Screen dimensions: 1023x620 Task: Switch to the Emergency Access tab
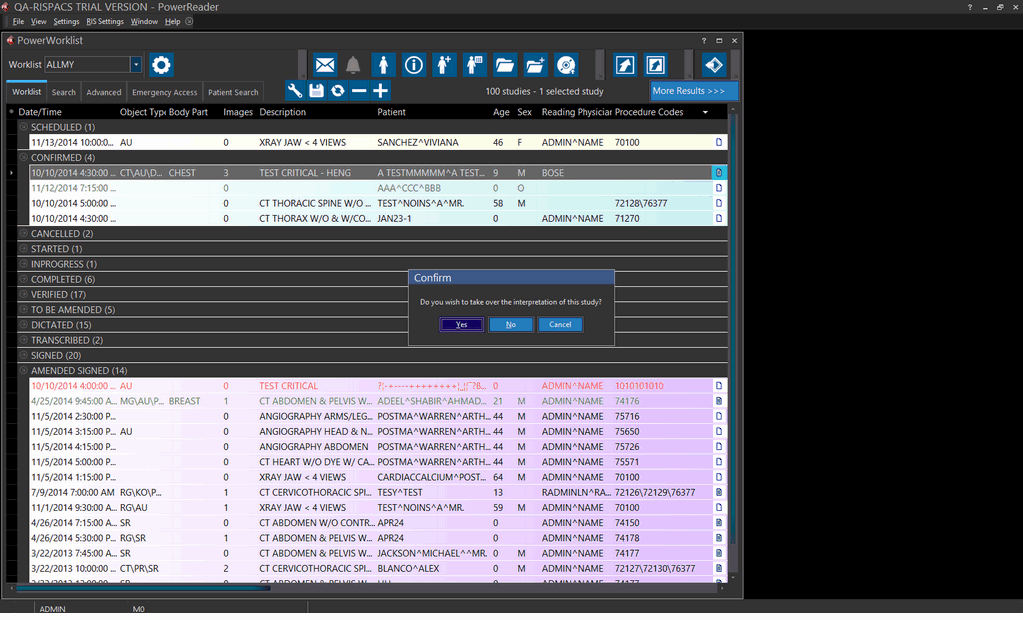tap(165, 92)
